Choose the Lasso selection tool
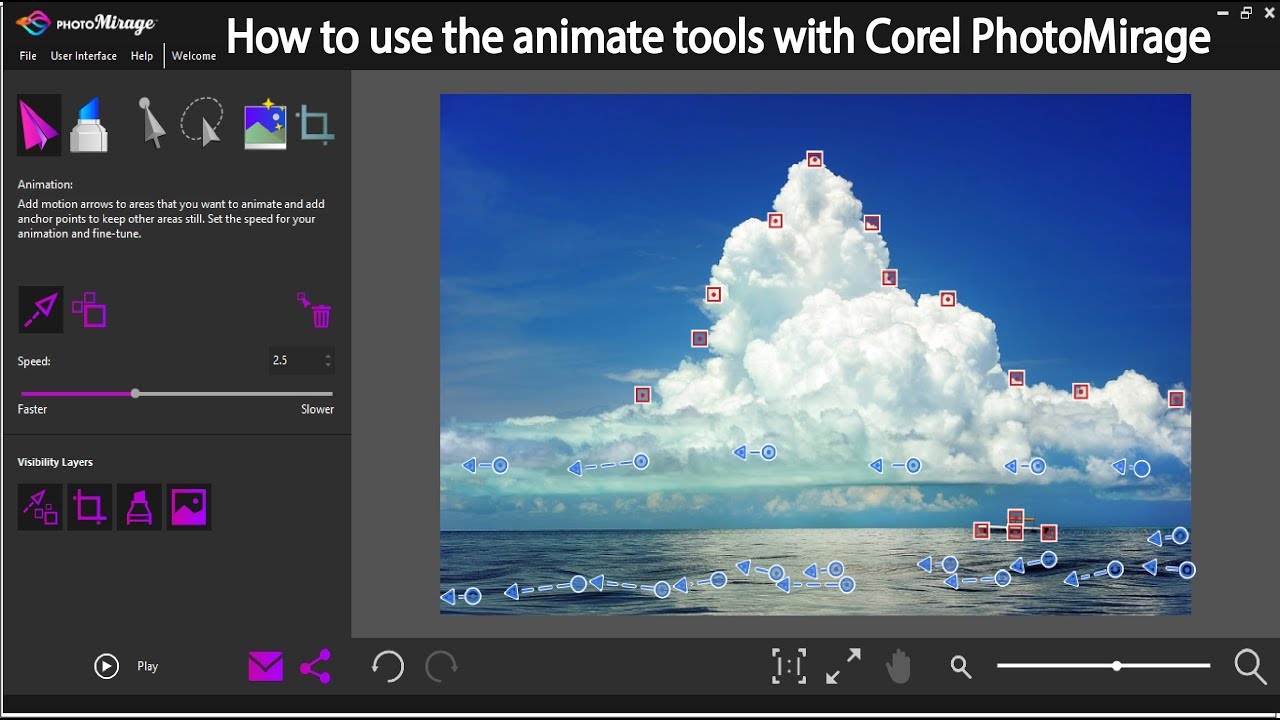1280x720 pixels. coord(203,123)
